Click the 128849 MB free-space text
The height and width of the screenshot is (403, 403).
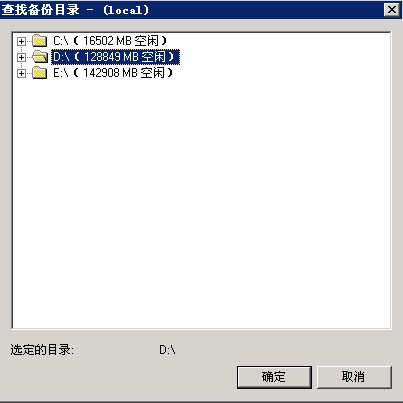coord(111,57)
